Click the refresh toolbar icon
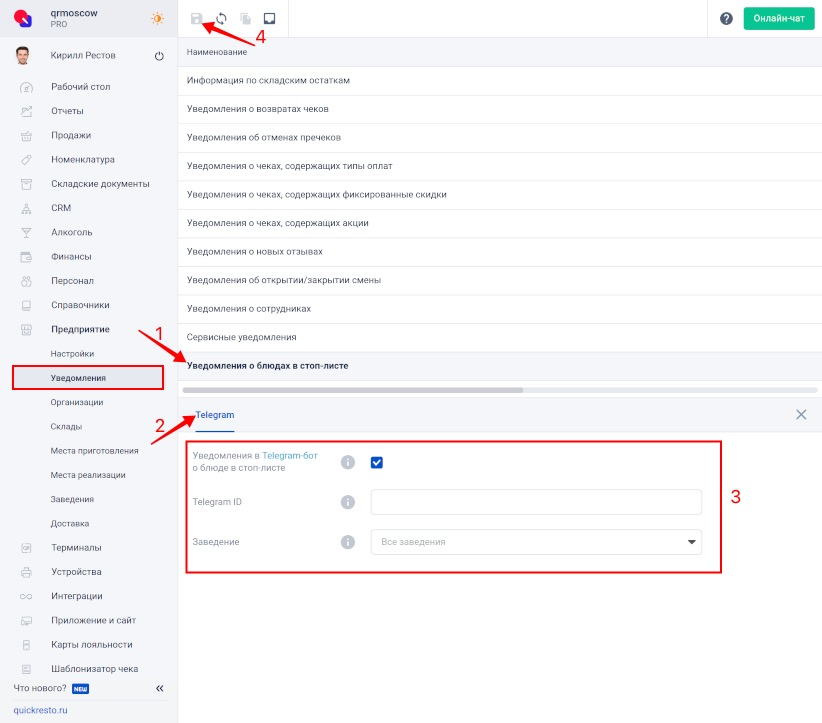This screenshot has height=723, width=822. (221, 19)
